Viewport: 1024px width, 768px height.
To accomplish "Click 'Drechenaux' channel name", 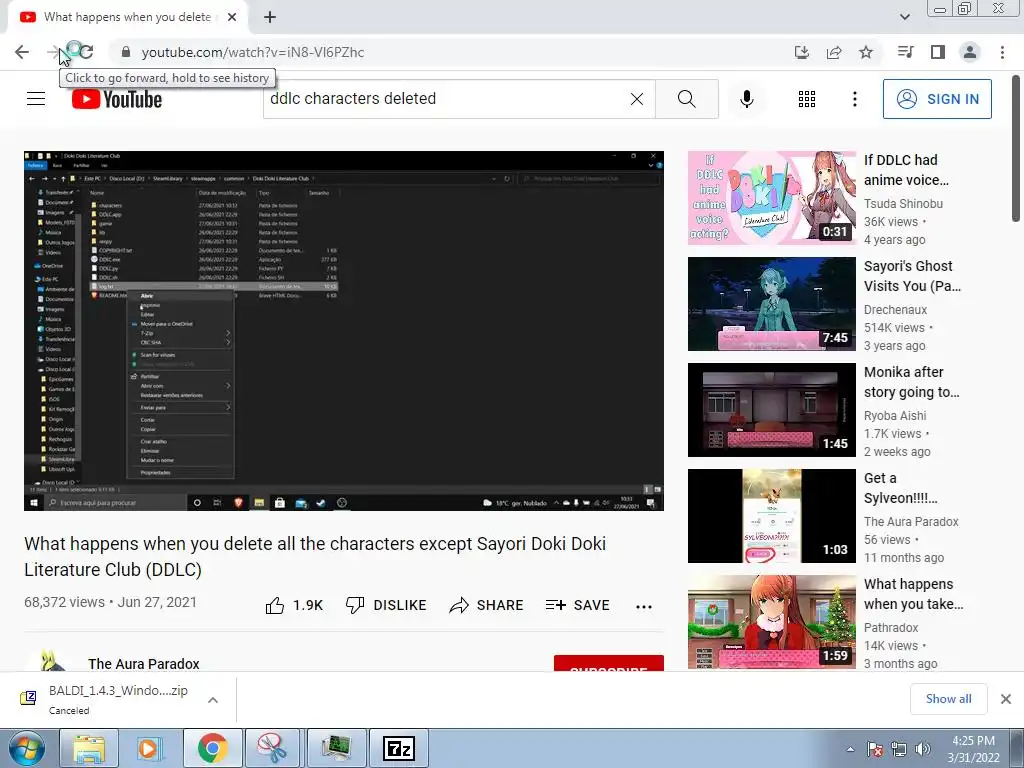I will pyautogui.click(x=895, y=310).
